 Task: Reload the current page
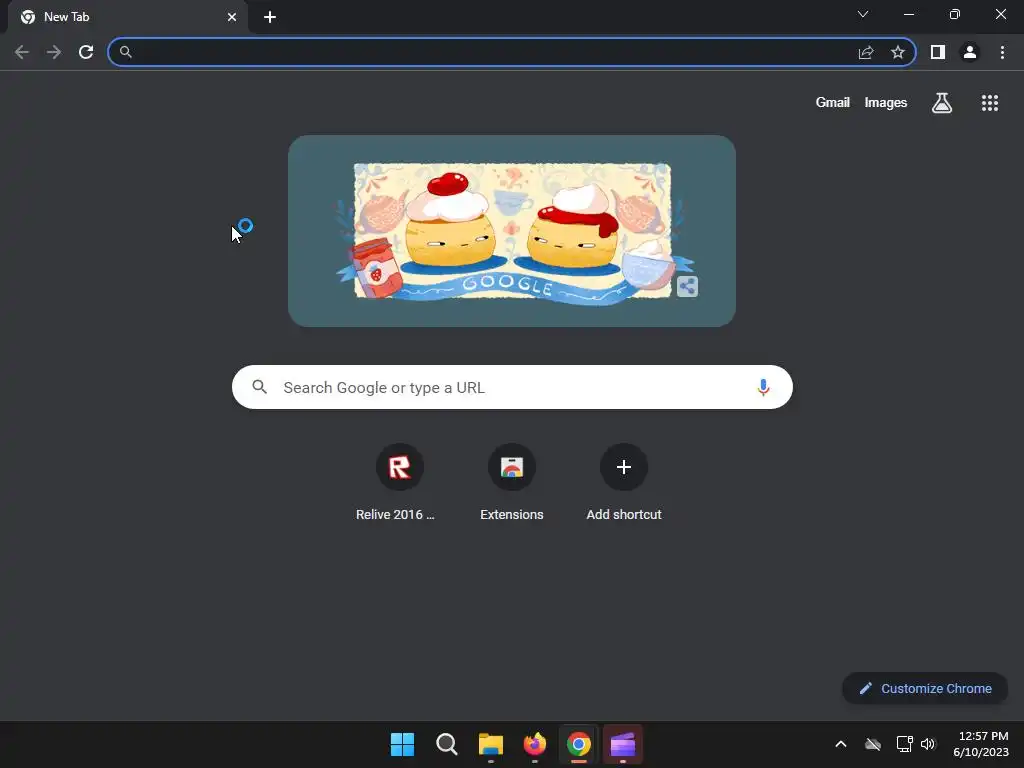pos(86,52)
